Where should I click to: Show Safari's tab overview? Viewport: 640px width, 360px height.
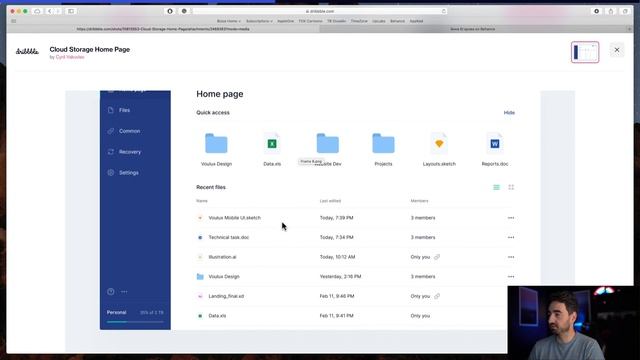click(625, 11)
